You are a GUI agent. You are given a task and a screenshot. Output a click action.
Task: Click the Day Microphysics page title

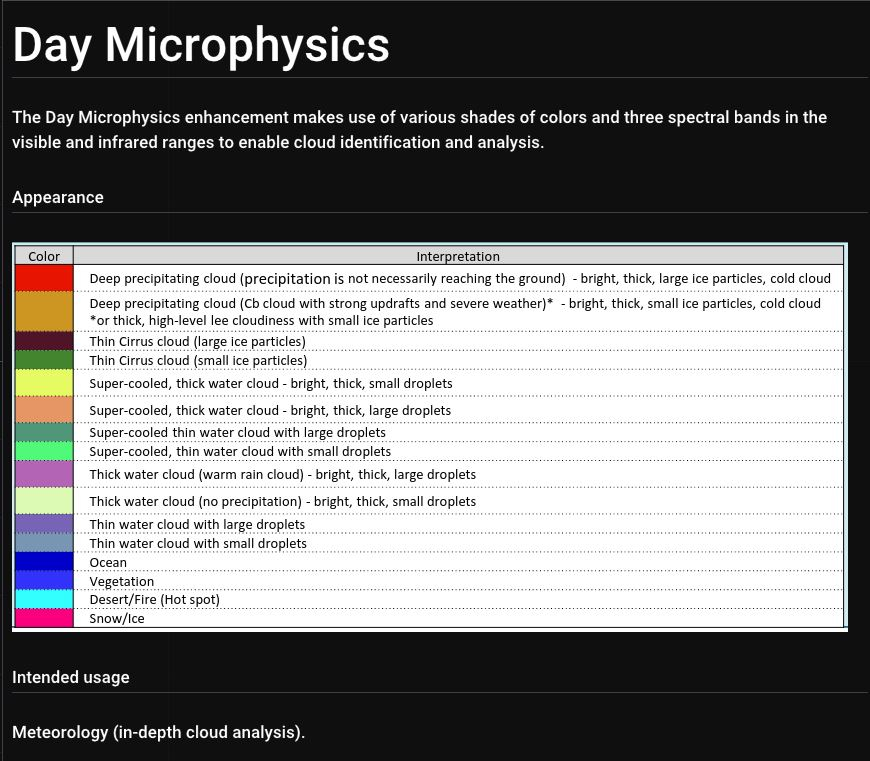[x=201, y=45]
